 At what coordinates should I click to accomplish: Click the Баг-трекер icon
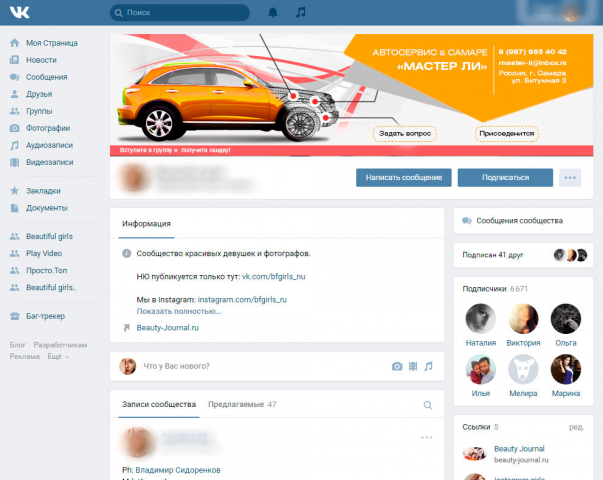[x=15, y=316]
